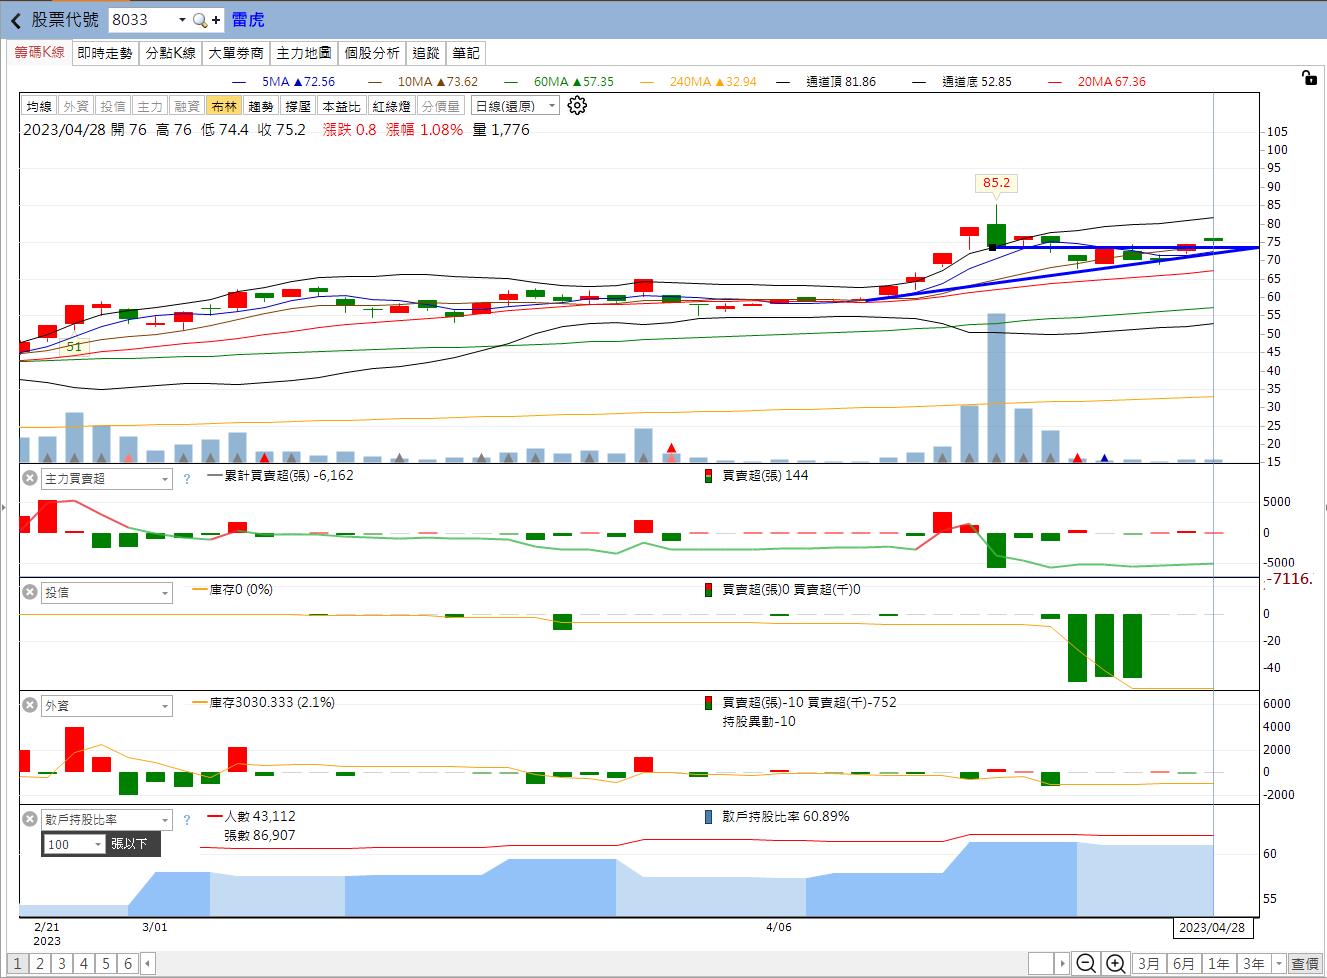
Task: Open help for 散戶持股比率 indicator
Action: pyautogui.click(x=186, y=820)
